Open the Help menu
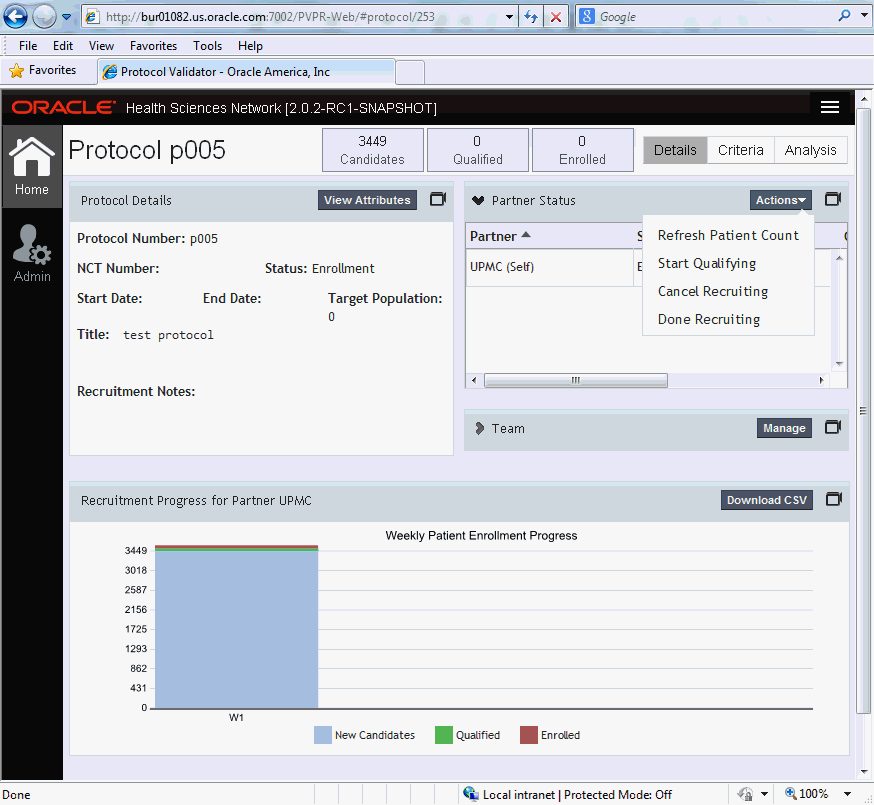Screen dimensions: 874x805 (250, 46)
